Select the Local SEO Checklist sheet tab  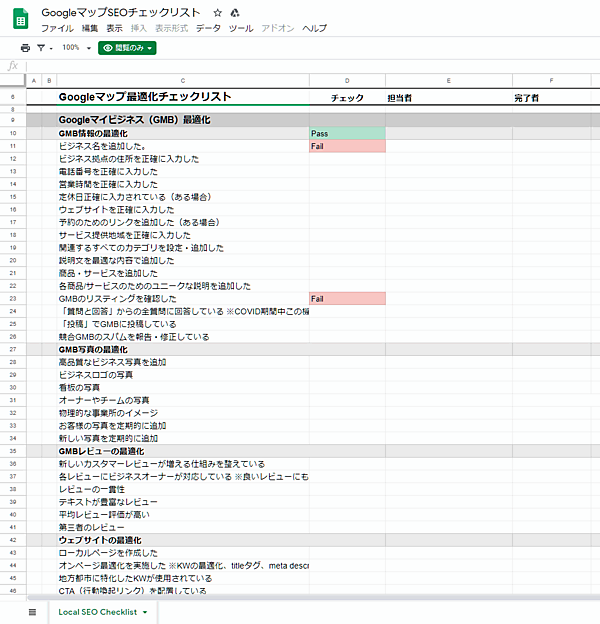click(x=97, y=611)
